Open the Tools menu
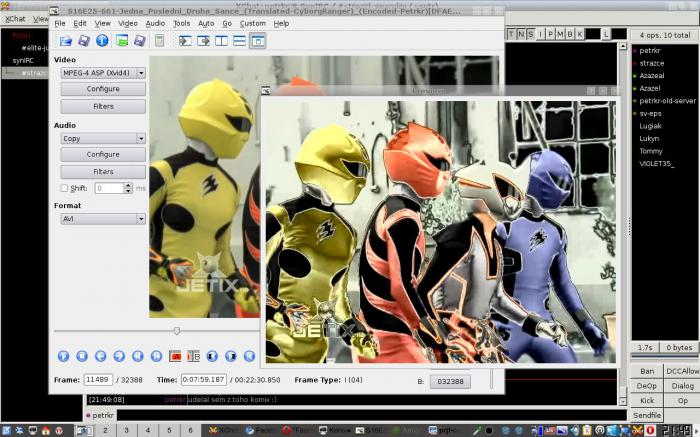This screenshot has height=437, width=700. pyautogui.click(x=182, y=23)
